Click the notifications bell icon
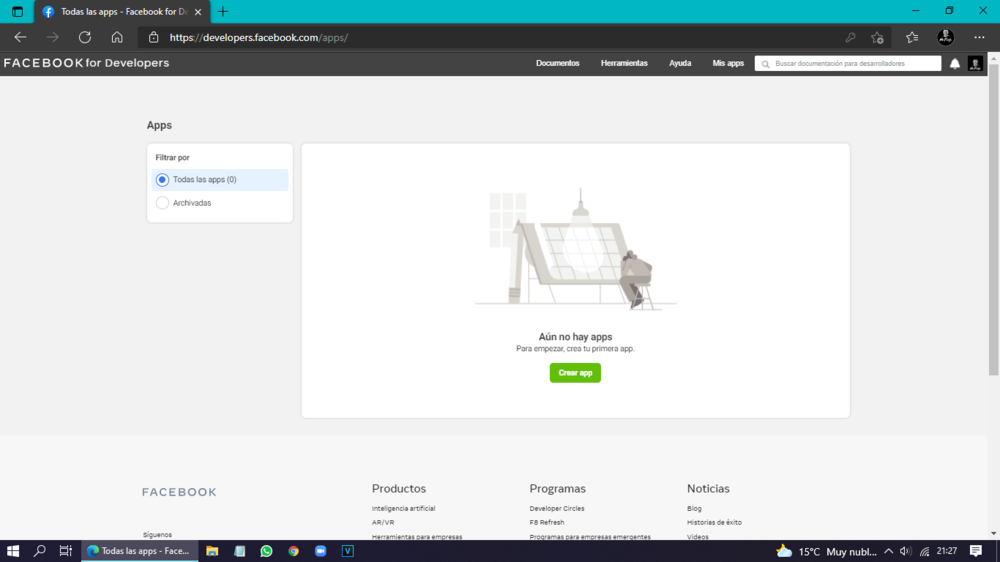This screenshot has width=1000, height=562. point(954,63)
